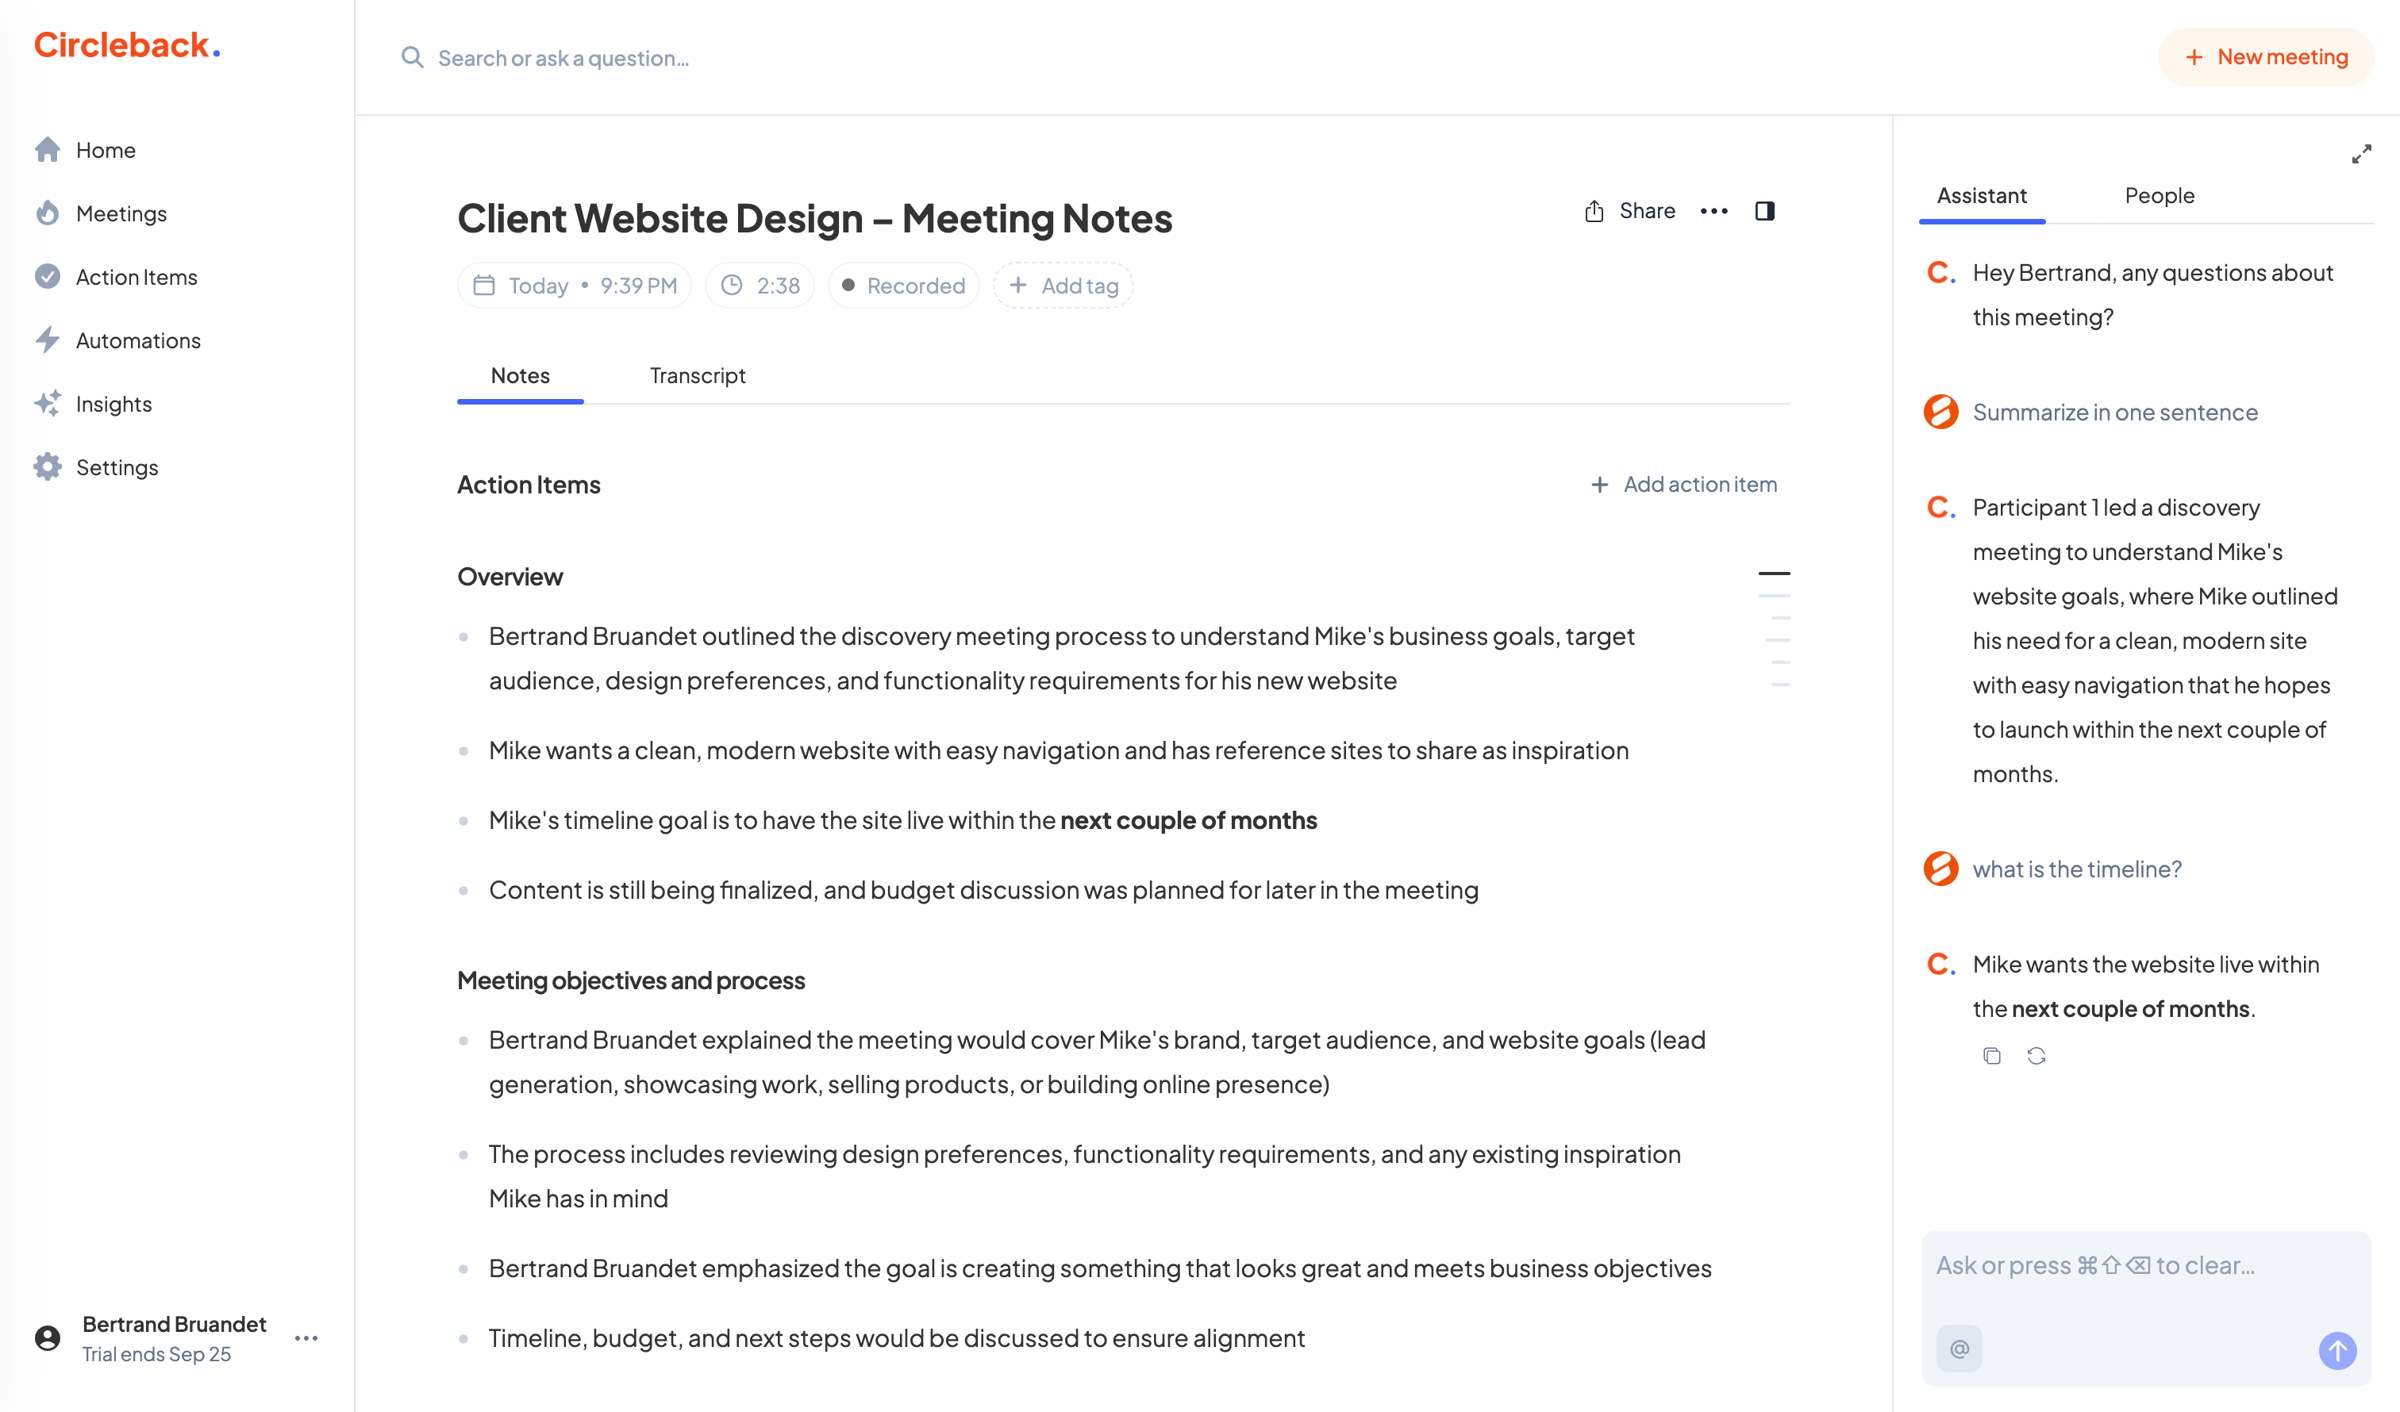Click the Share button
The width and height of the screenshot is (2400, 1412).
click(x=1630, y=211)
